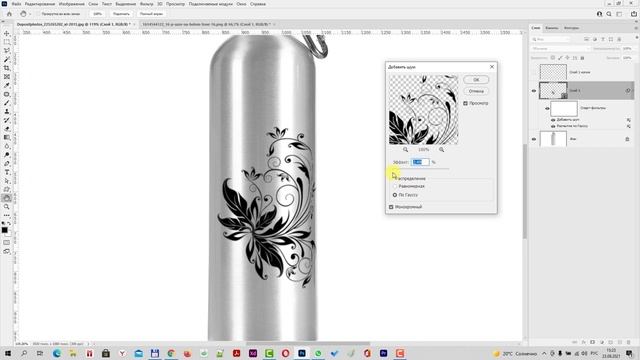Hide the Слой 1 layer eye icon

[534, 91]
